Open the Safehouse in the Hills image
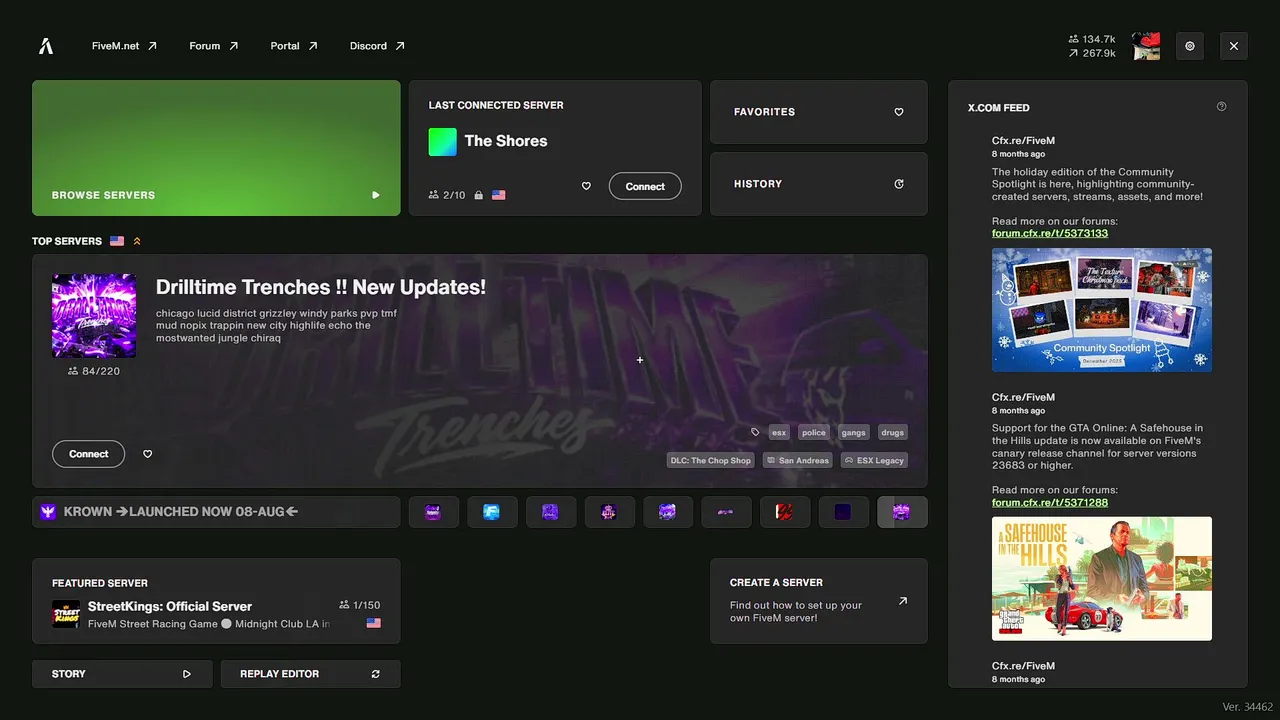Viewport: 1280px width, 720px height. click(1102, 578)
